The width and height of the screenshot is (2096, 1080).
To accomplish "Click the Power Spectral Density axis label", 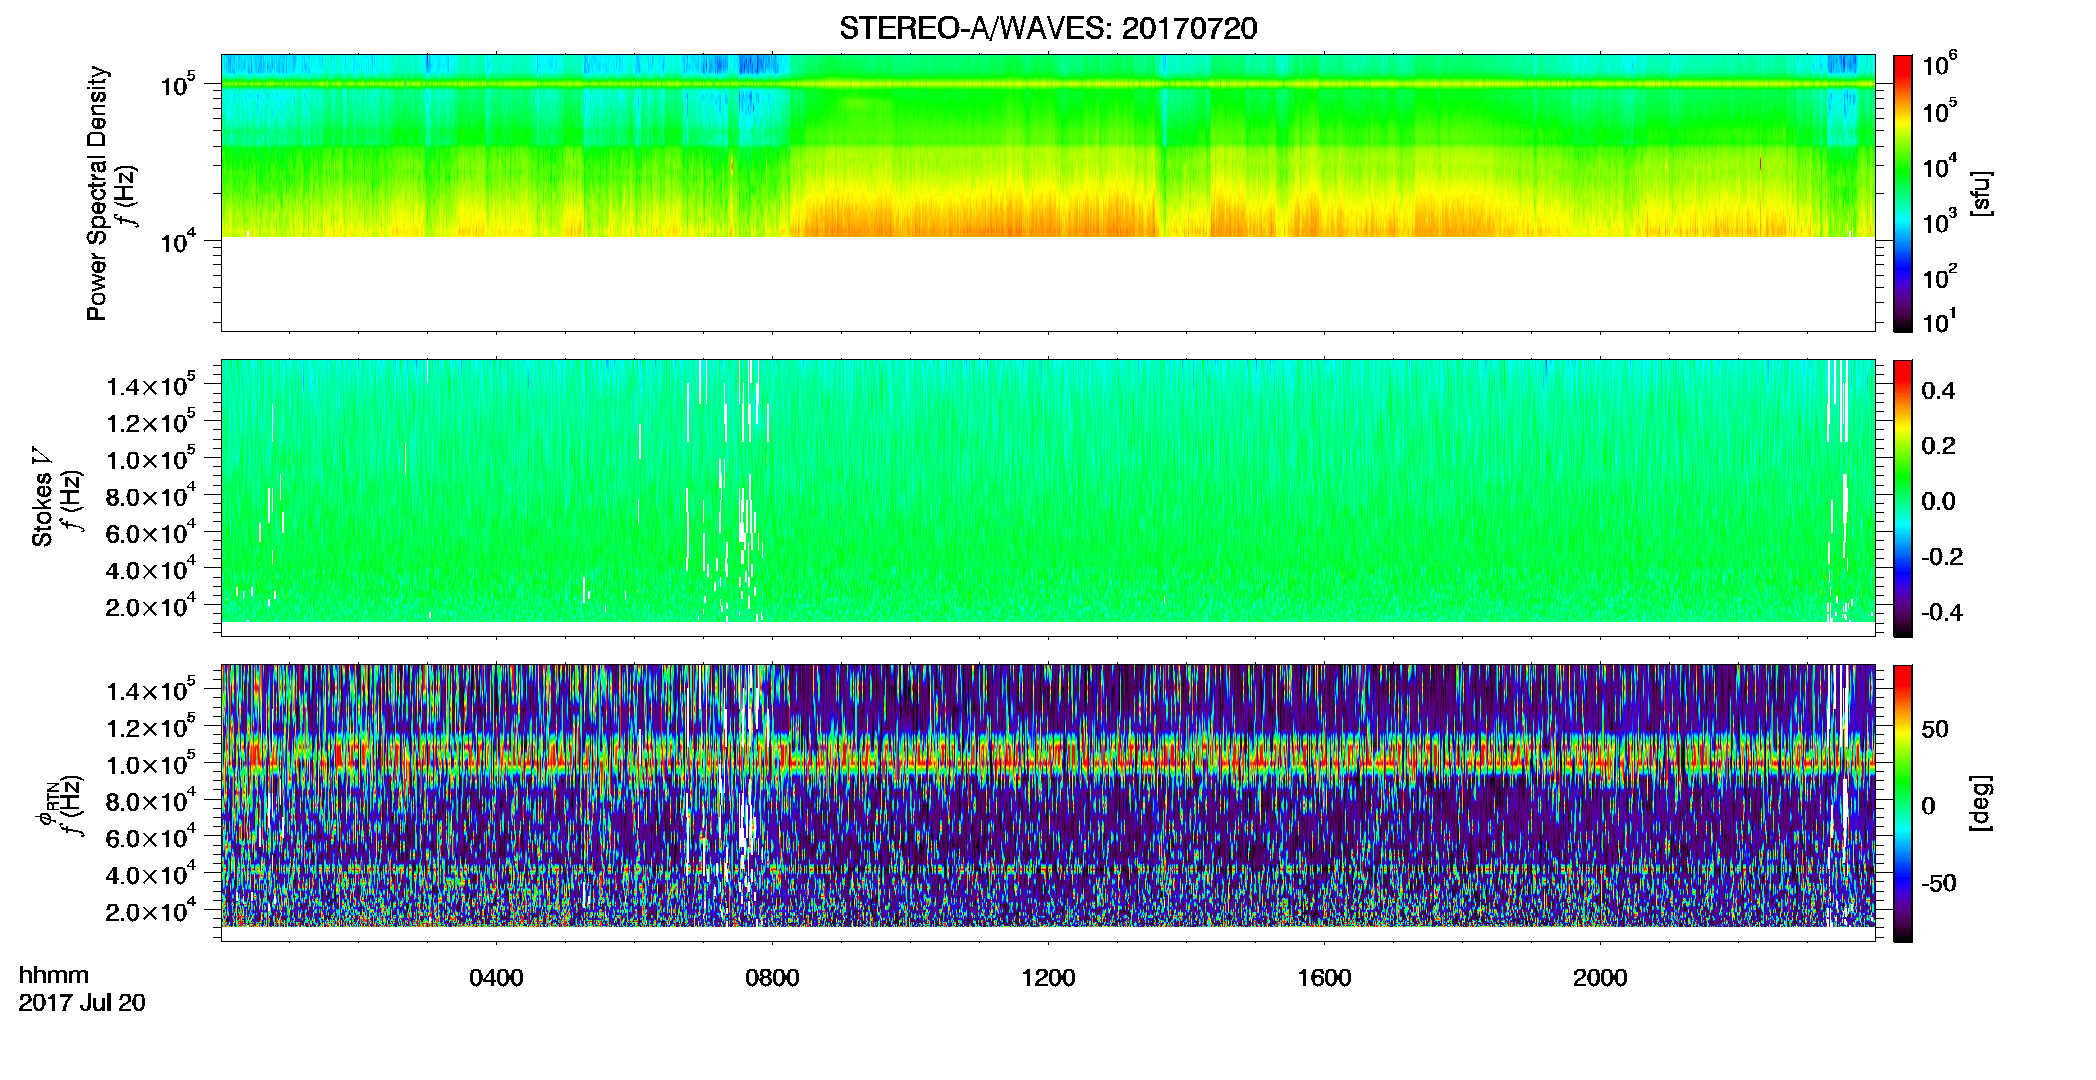I will click(97, 193).
